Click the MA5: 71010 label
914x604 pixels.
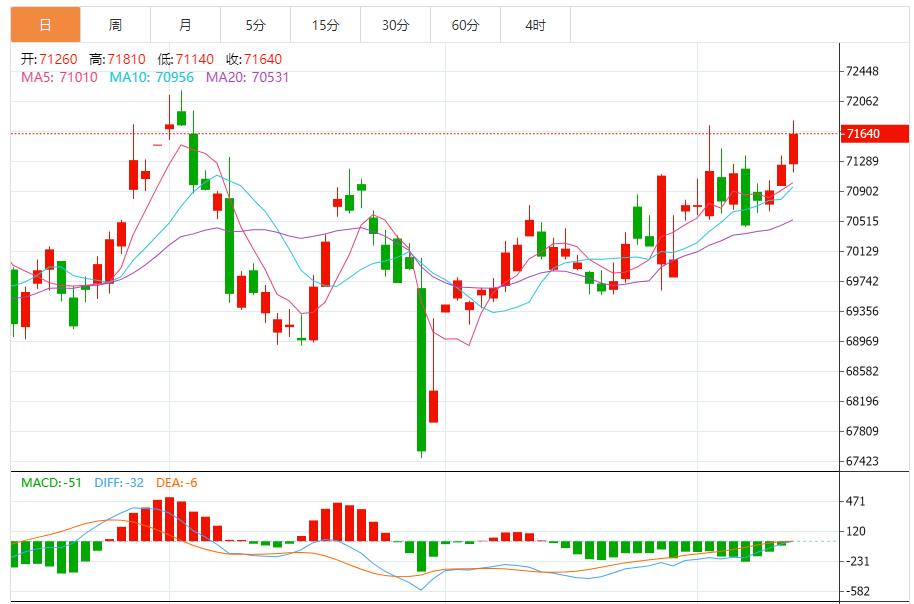point(59,77)
